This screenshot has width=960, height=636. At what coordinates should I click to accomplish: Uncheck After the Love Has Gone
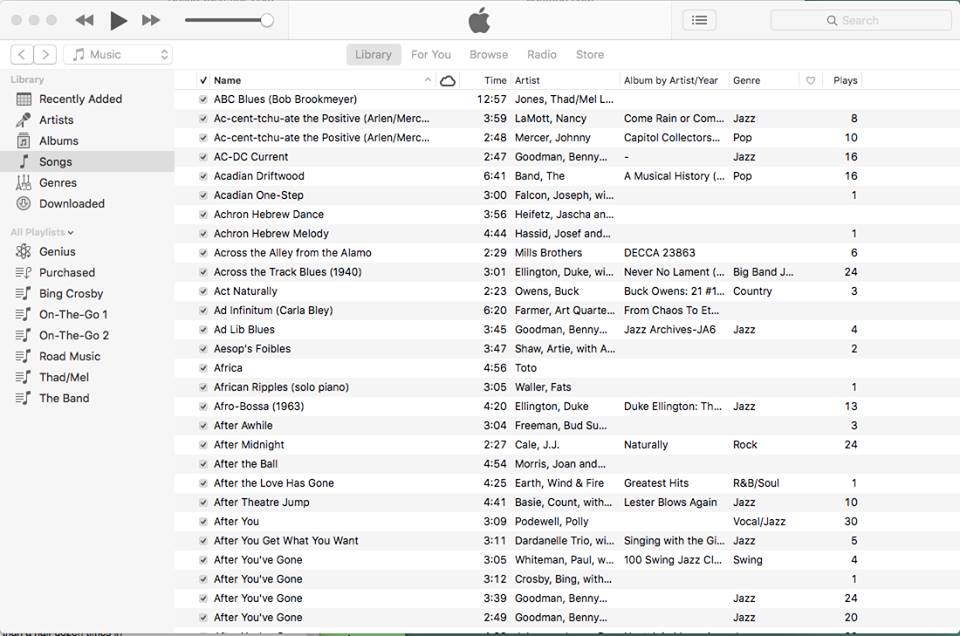point(203,483)
